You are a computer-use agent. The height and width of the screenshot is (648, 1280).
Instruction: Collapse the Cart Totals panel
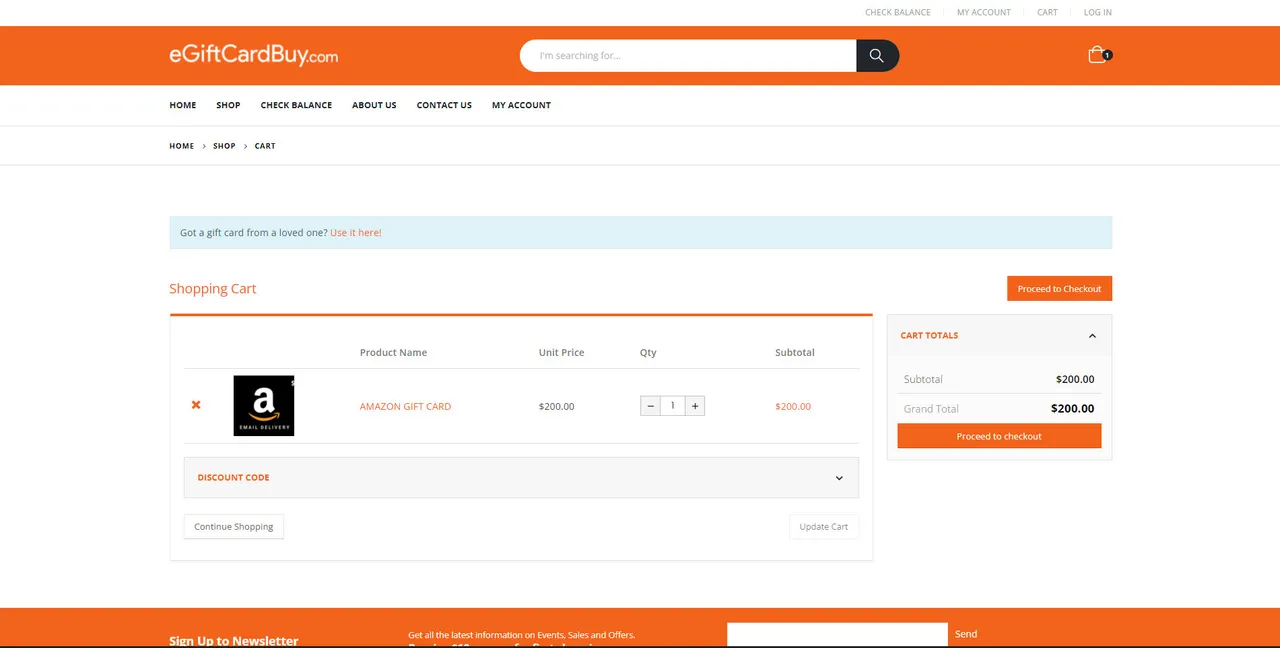tap(1092, 336)
